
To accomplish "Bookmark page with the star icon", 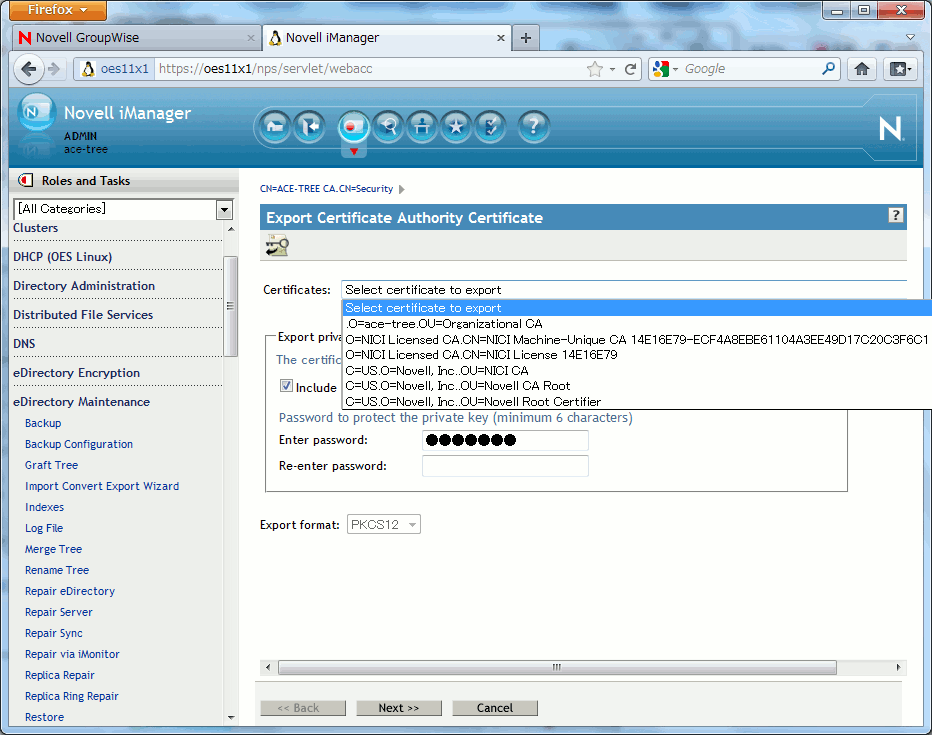I will pyautogui.click(x=594, y=69).
